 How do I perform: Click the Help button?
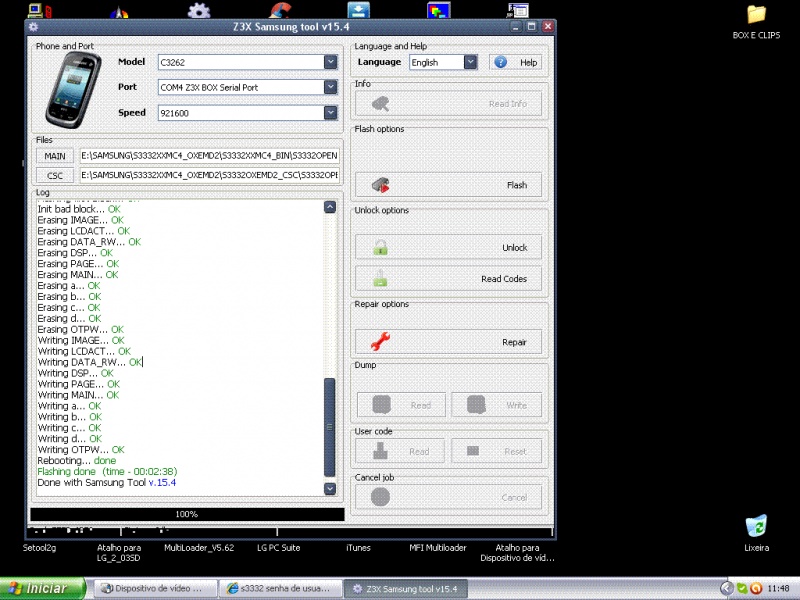515,62
